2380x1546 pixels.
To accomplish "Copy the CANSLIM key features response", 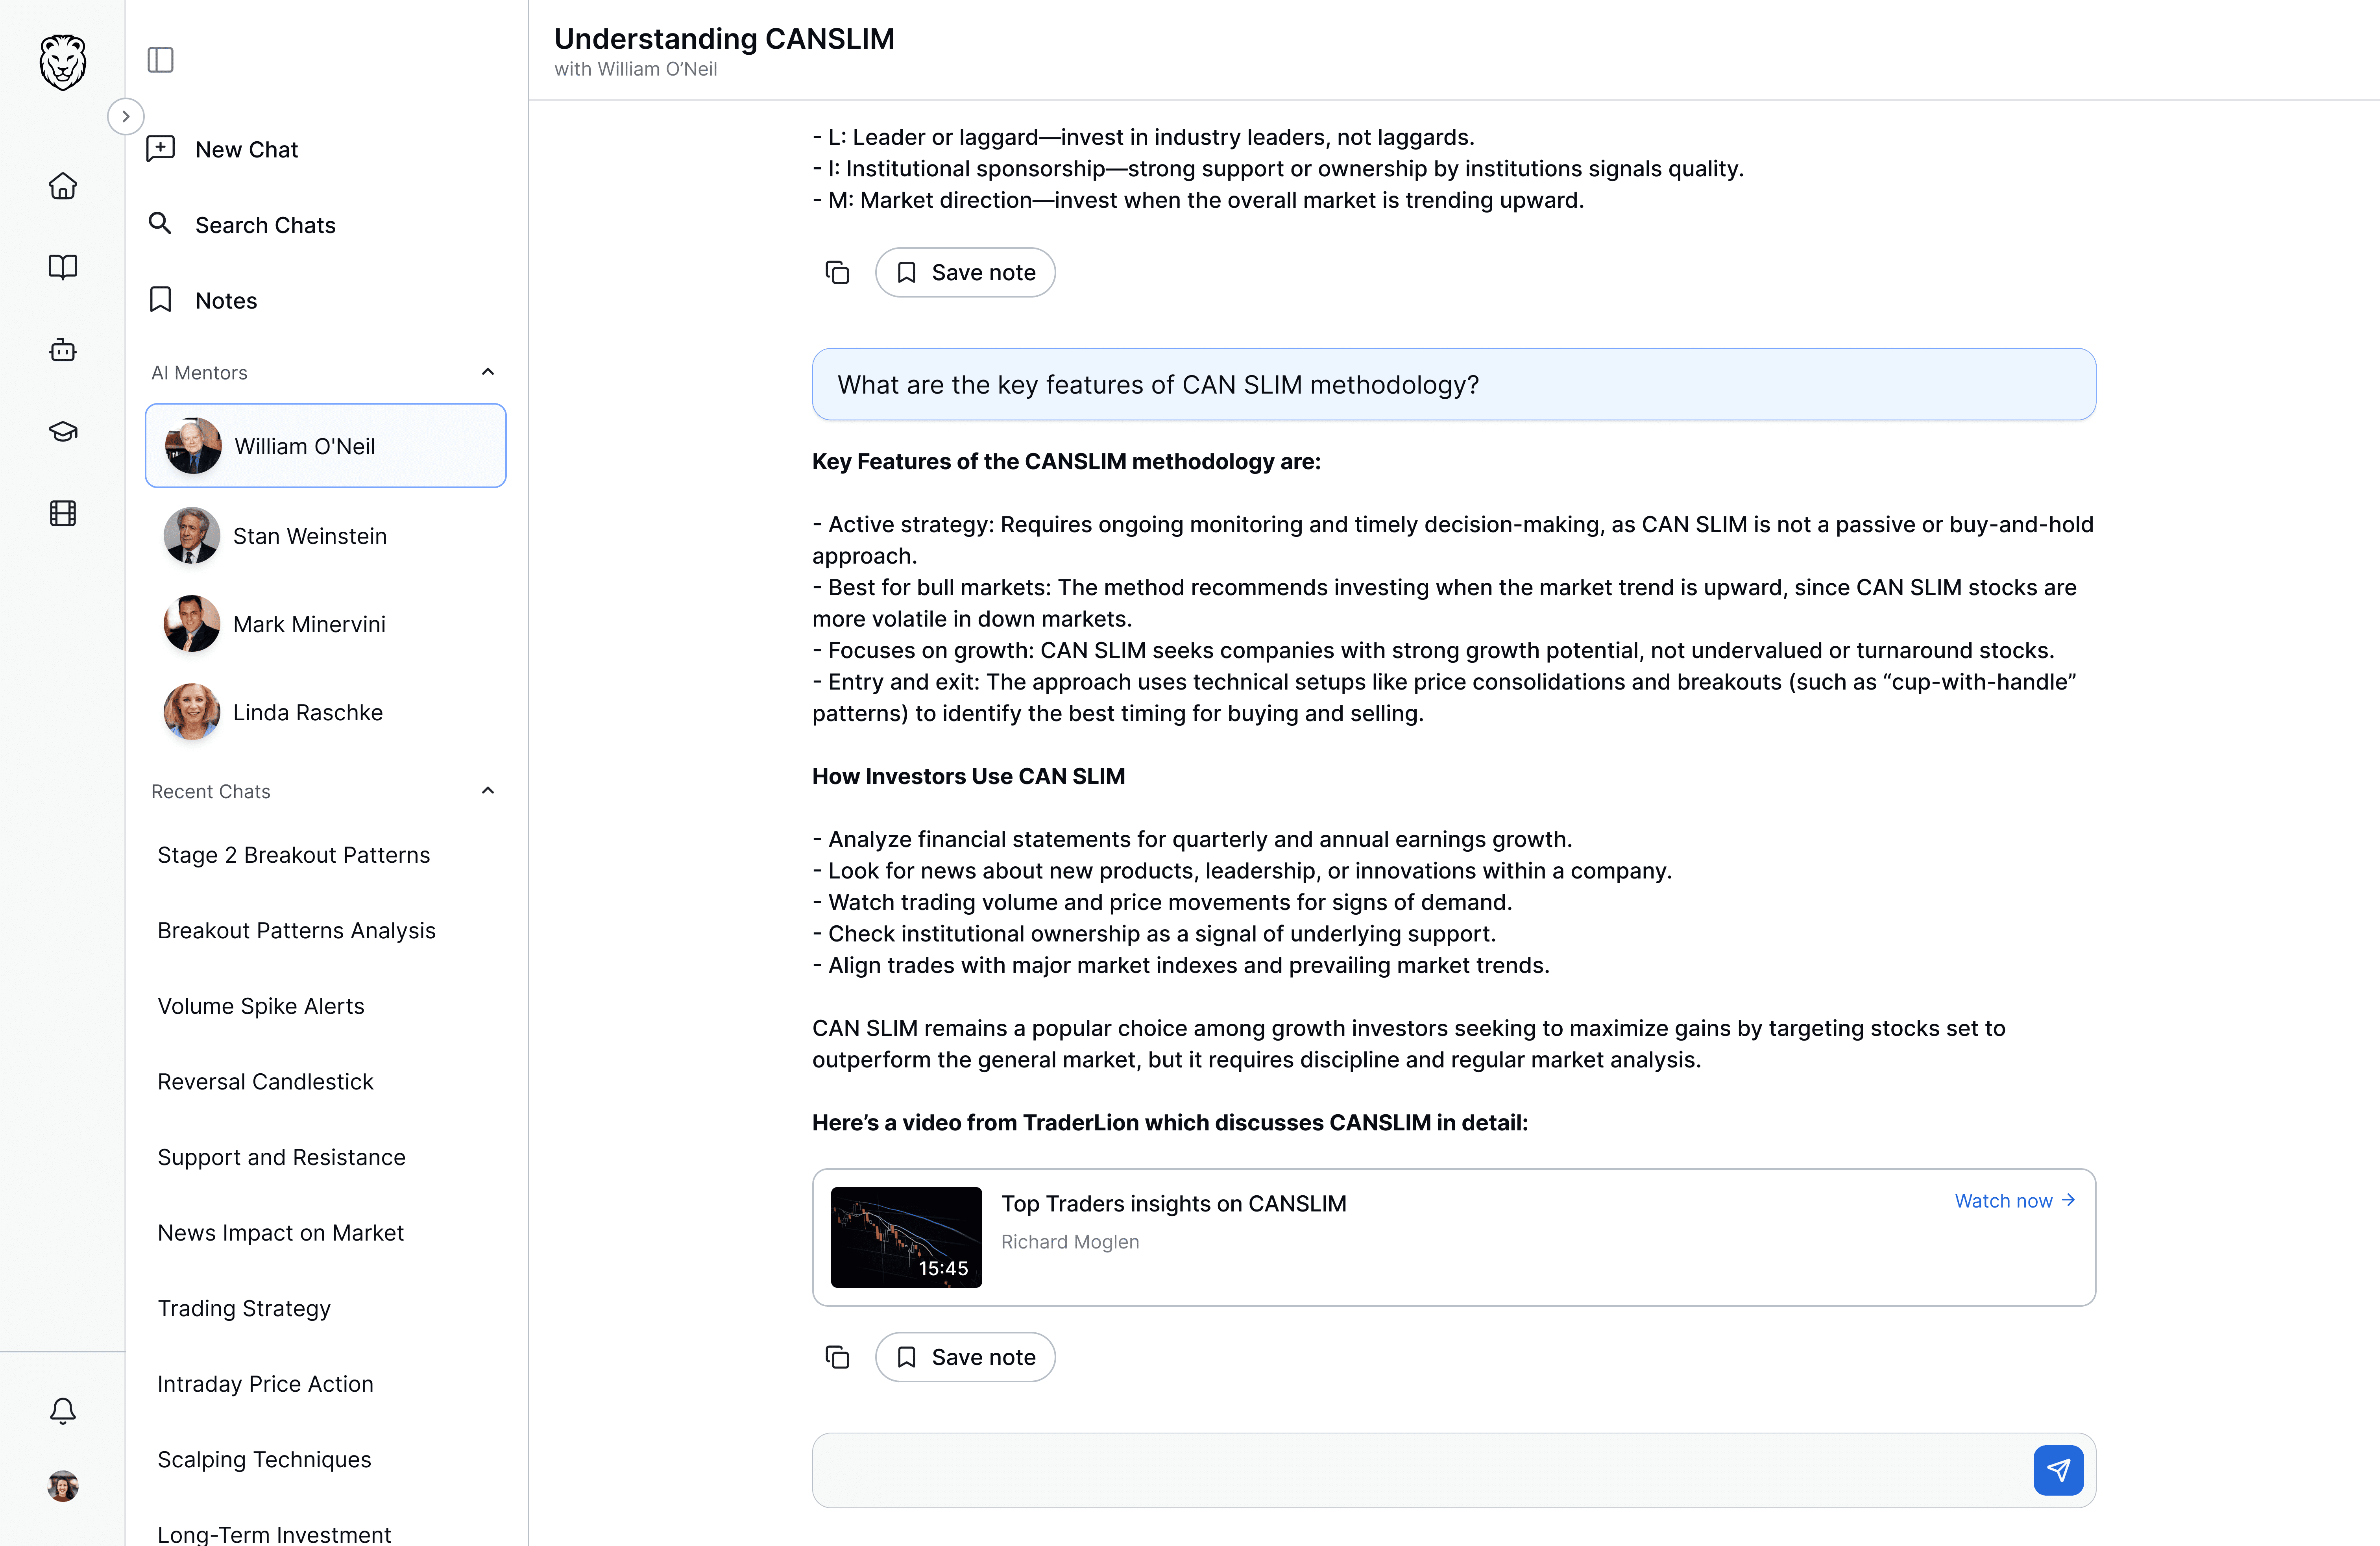I will [x=837, y=1357].
